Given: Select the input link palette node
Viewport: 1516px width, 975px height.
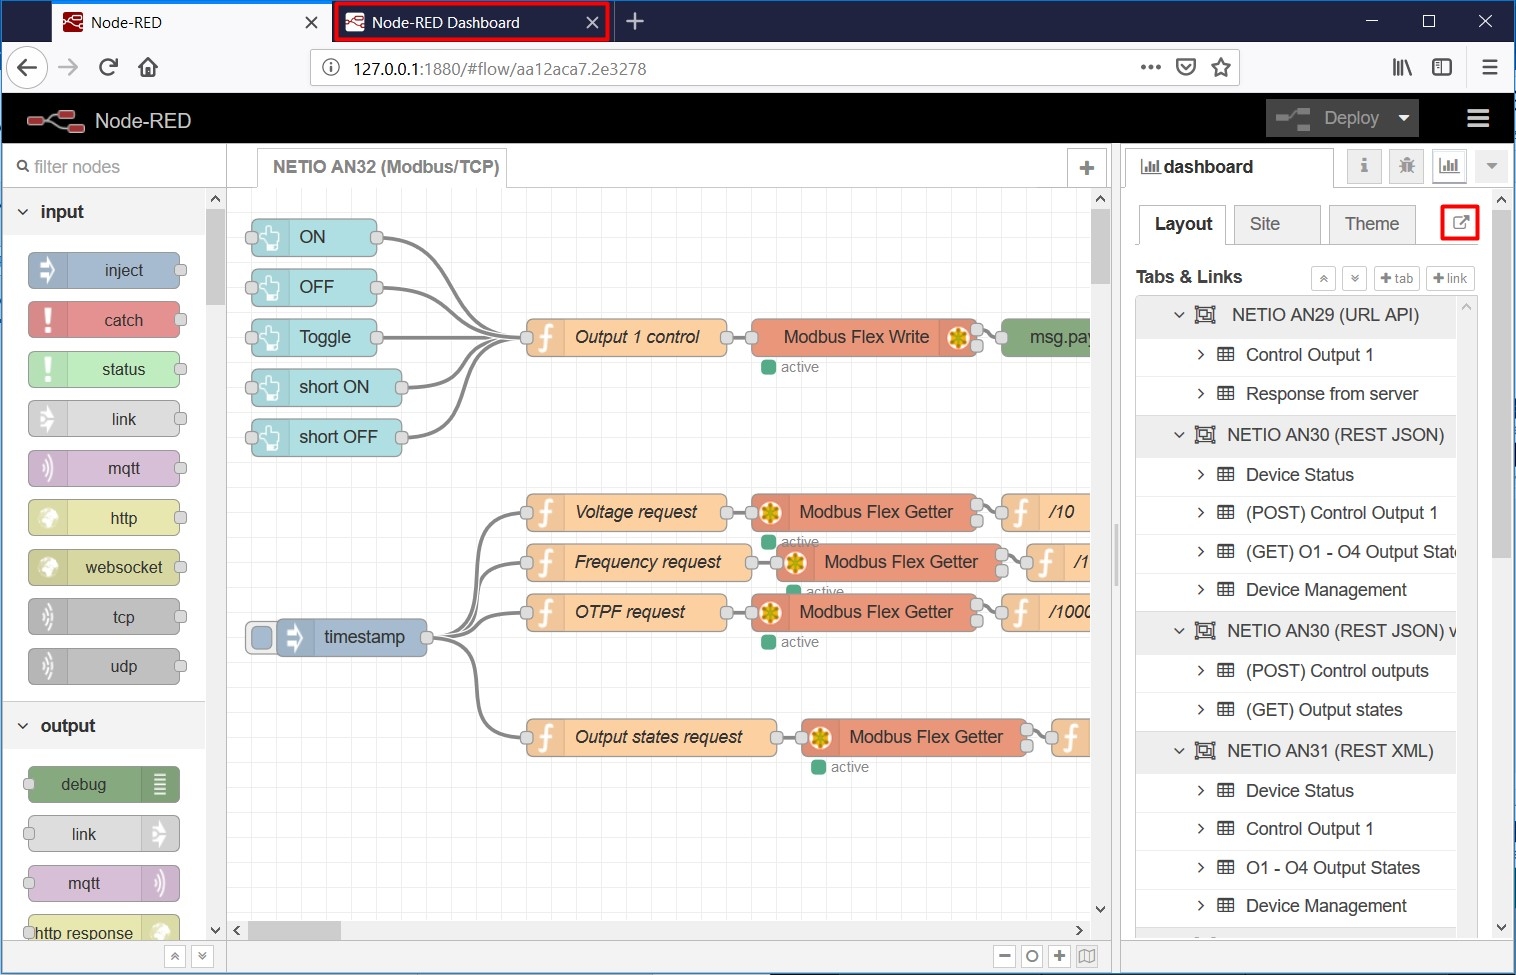Looking at the screenshot, I should tap(105, 419).
